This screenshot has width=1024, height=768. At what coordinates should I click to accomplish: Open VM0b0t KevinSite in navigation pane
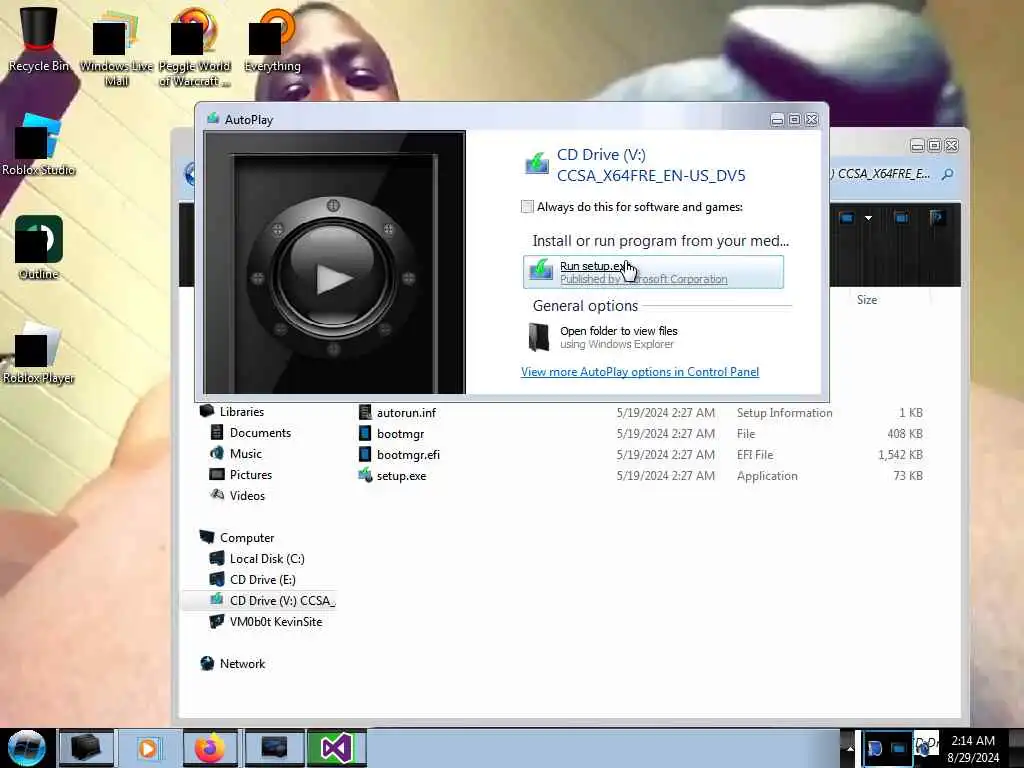(x=276, y=622)
